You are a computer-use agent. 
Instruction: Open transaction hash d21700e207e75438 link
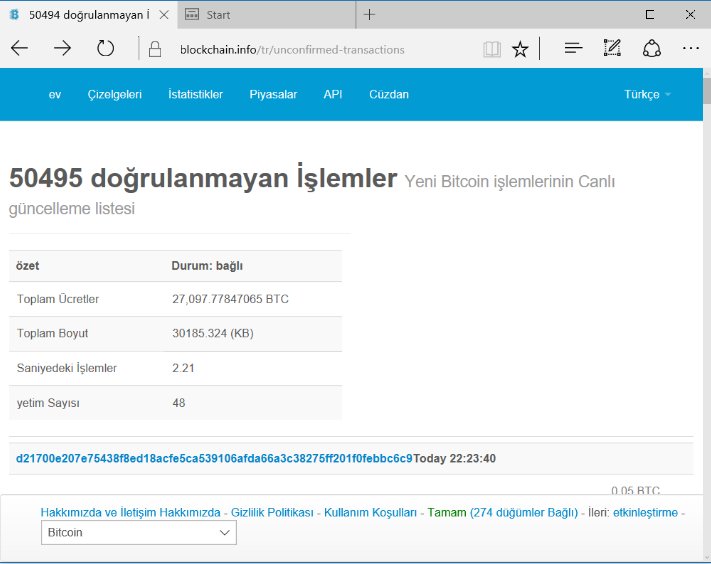pyautogui.click(x=214, y=458)
